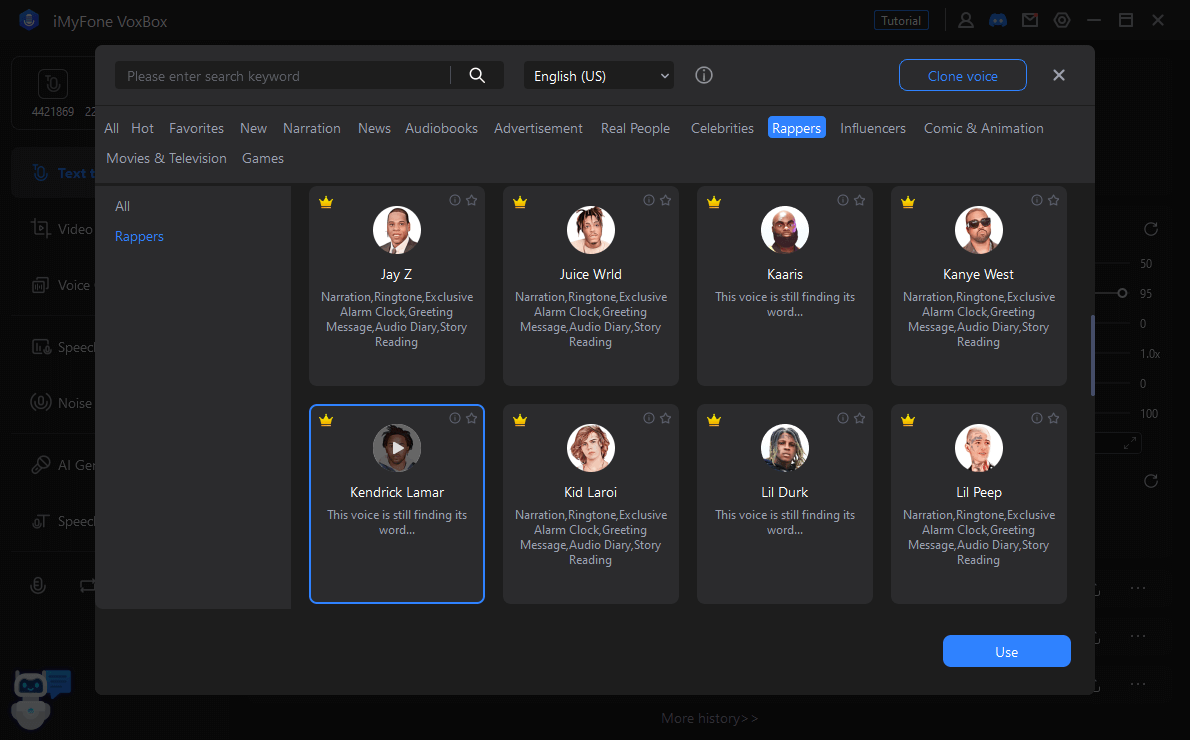The width and height of the screenshot is (1190, 740).
Task: Open the Movies & Television category tab
Action: 166,158
